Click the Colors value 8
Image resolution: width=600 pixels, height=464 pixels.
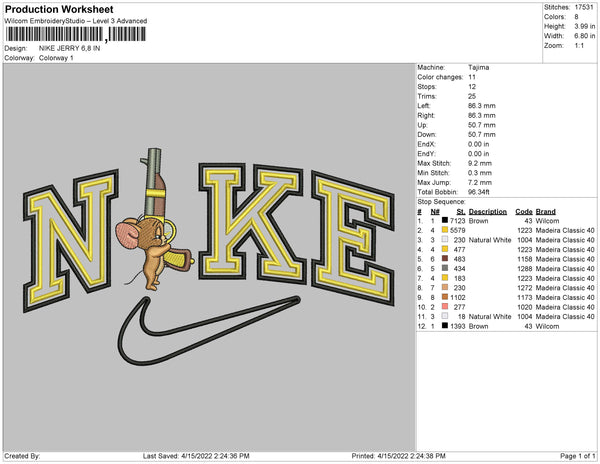point(576,17)
